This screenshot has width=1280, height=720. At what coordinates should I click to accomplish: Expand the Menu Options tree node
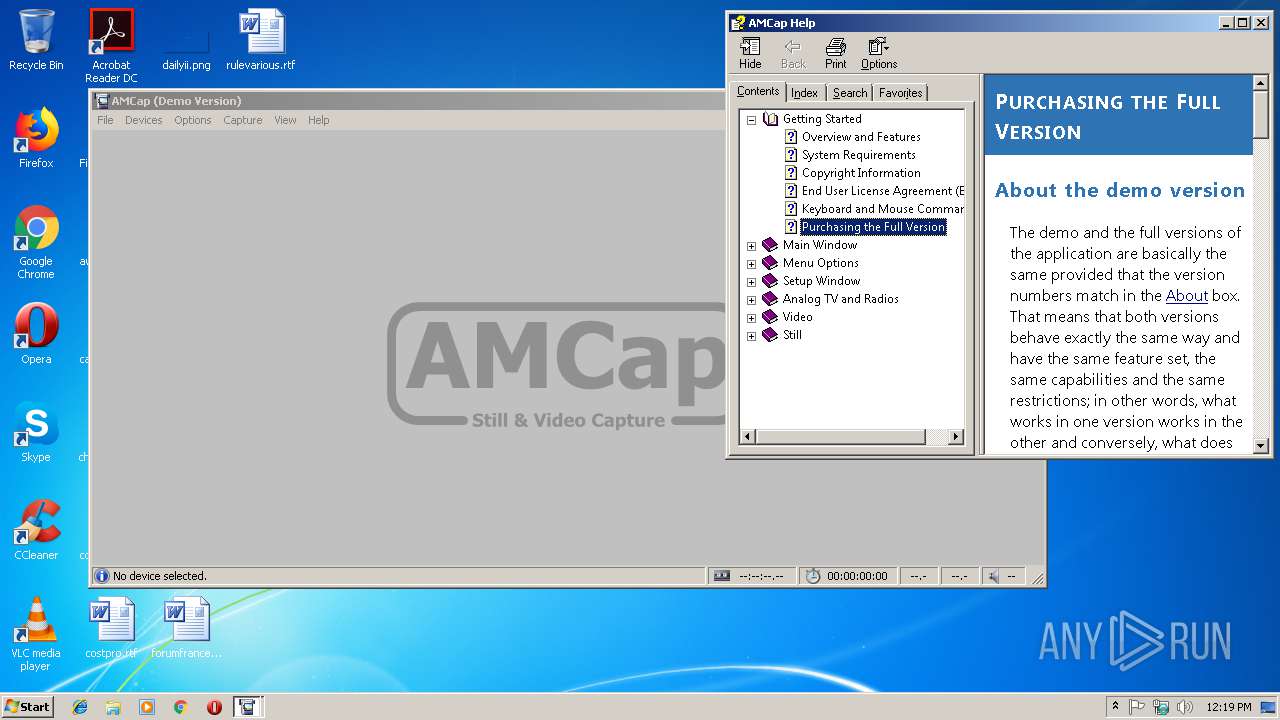[751, 263]
